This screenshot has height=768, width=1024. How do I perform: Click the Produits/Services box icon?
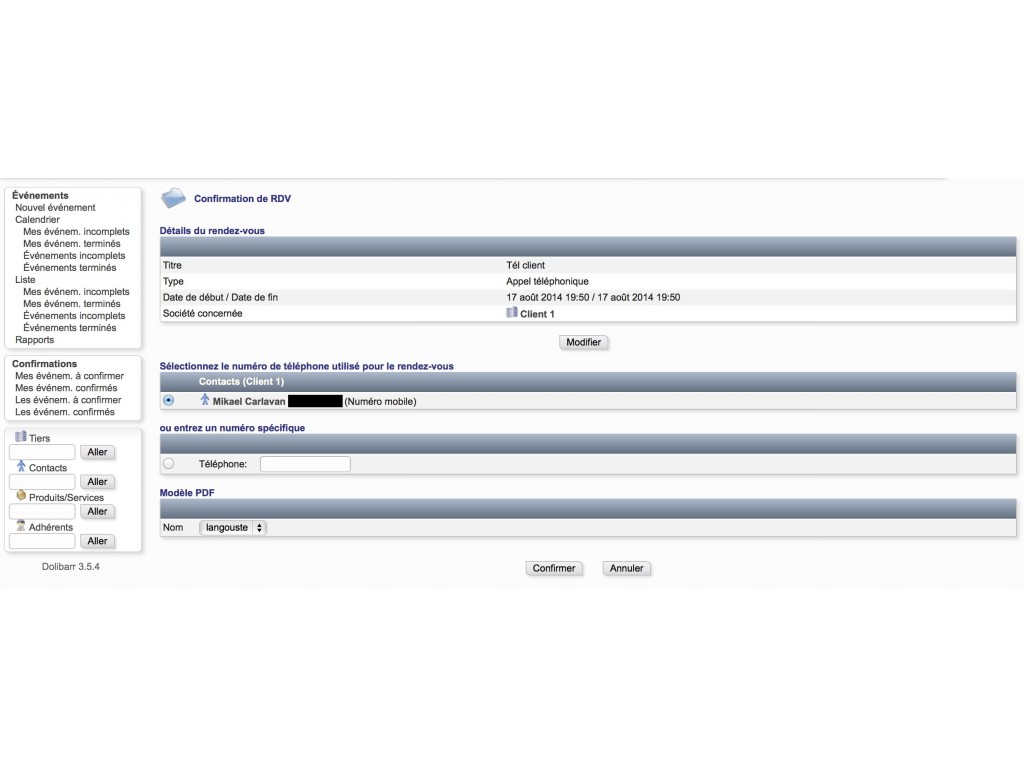point(21,496)
